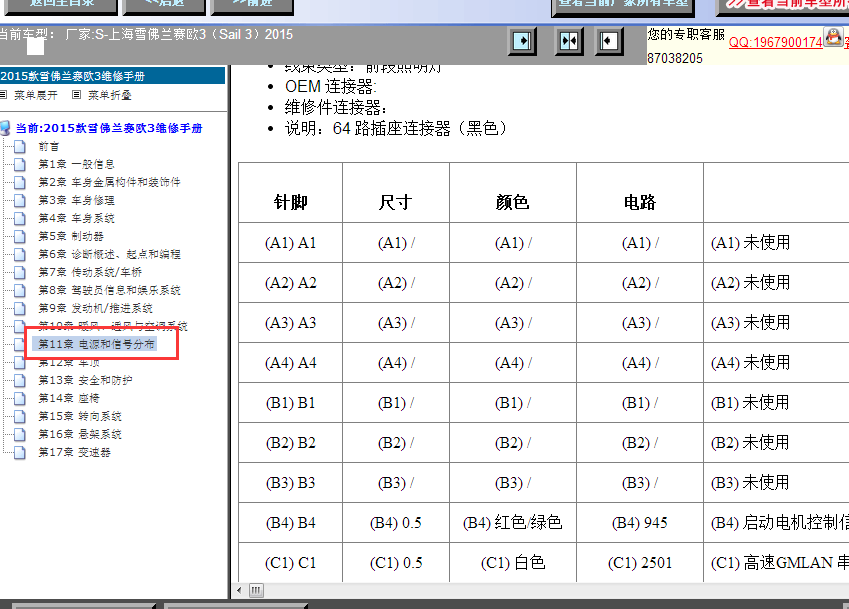The width and height of the screenshot is (849, 609).
Task: Click the page icon beside 第14章 座椅
Action: pos(19,398)
